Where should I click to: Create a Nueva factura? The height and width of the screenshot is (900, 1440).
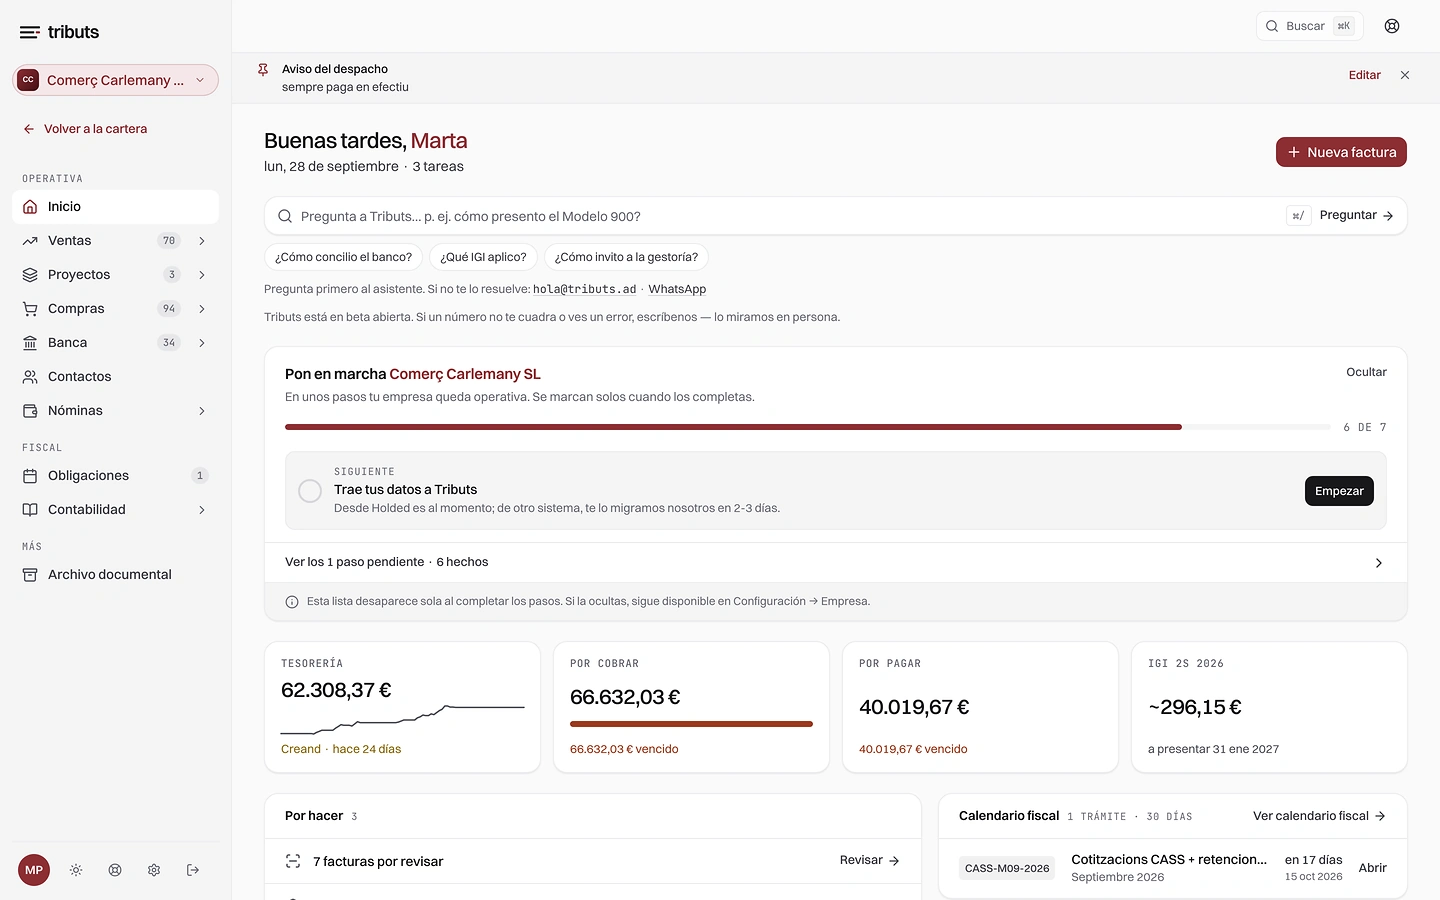[x=1341, y=152]
